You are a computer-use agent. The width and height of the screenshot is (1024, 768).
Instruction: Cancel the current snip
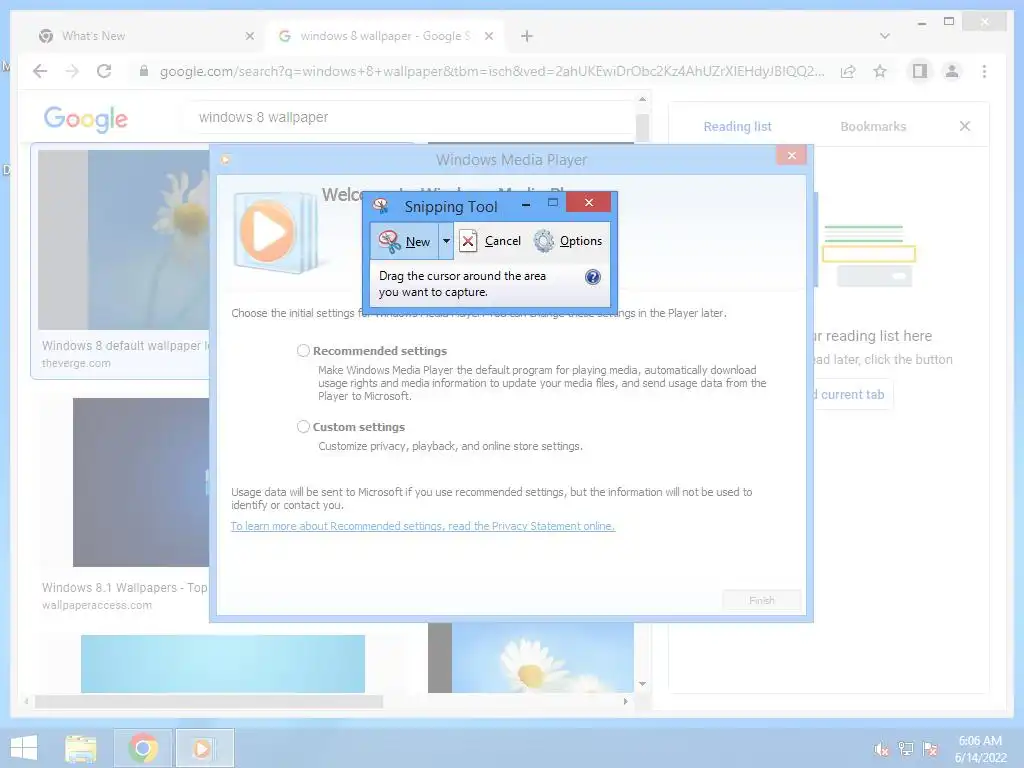tap(490, 241)
